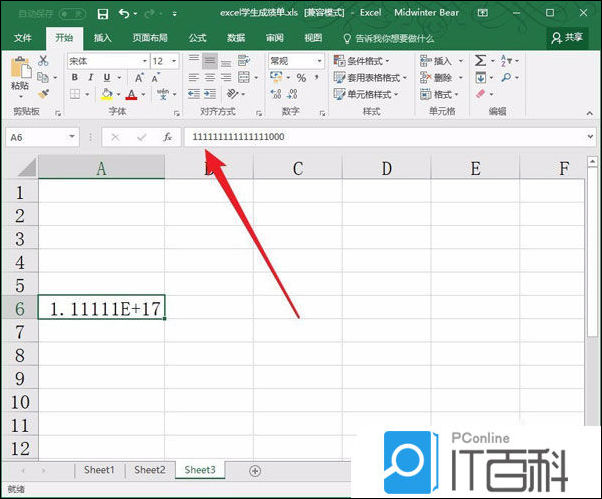602x499 pixels.
Task: Toggle center horizontal alignment
Action: coord(210,78)
